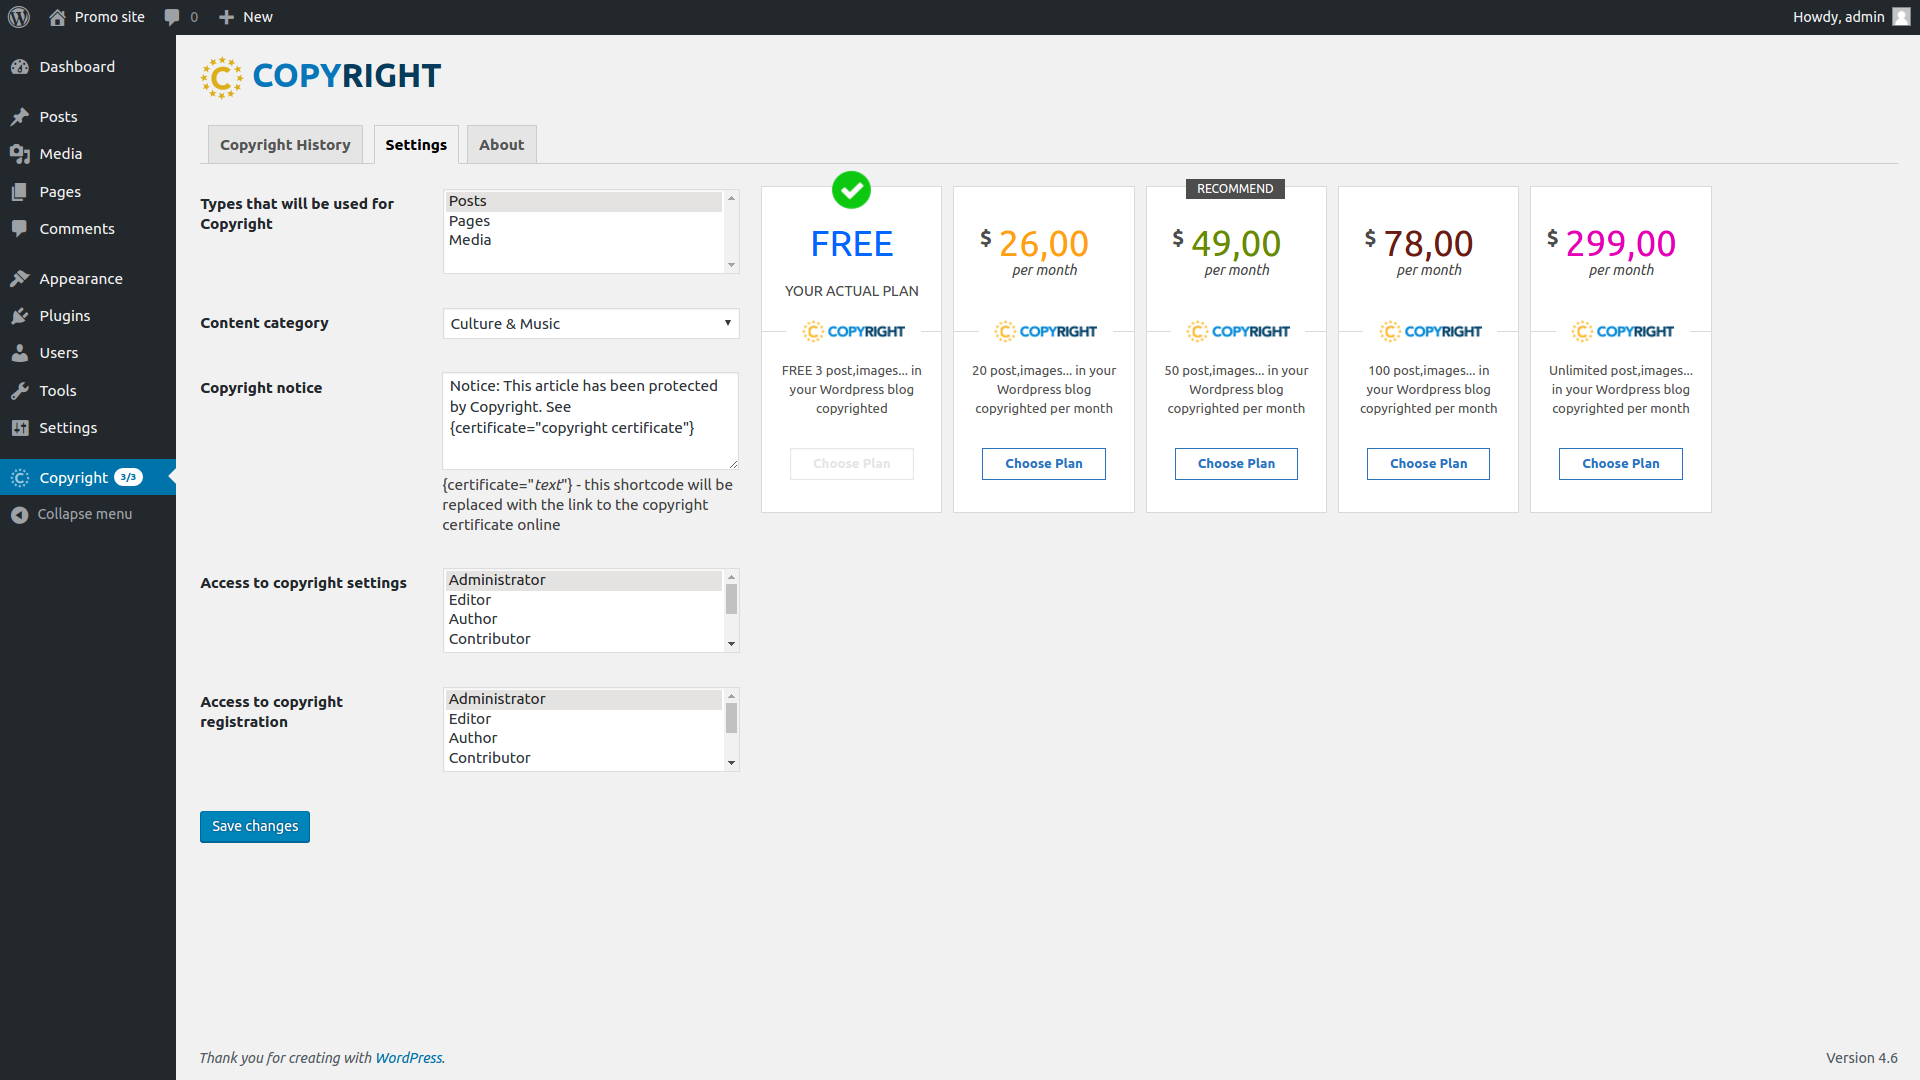Click down arrow of copyright registration access list
This screenshot has height=1080, width=1920.
point(731,763)
